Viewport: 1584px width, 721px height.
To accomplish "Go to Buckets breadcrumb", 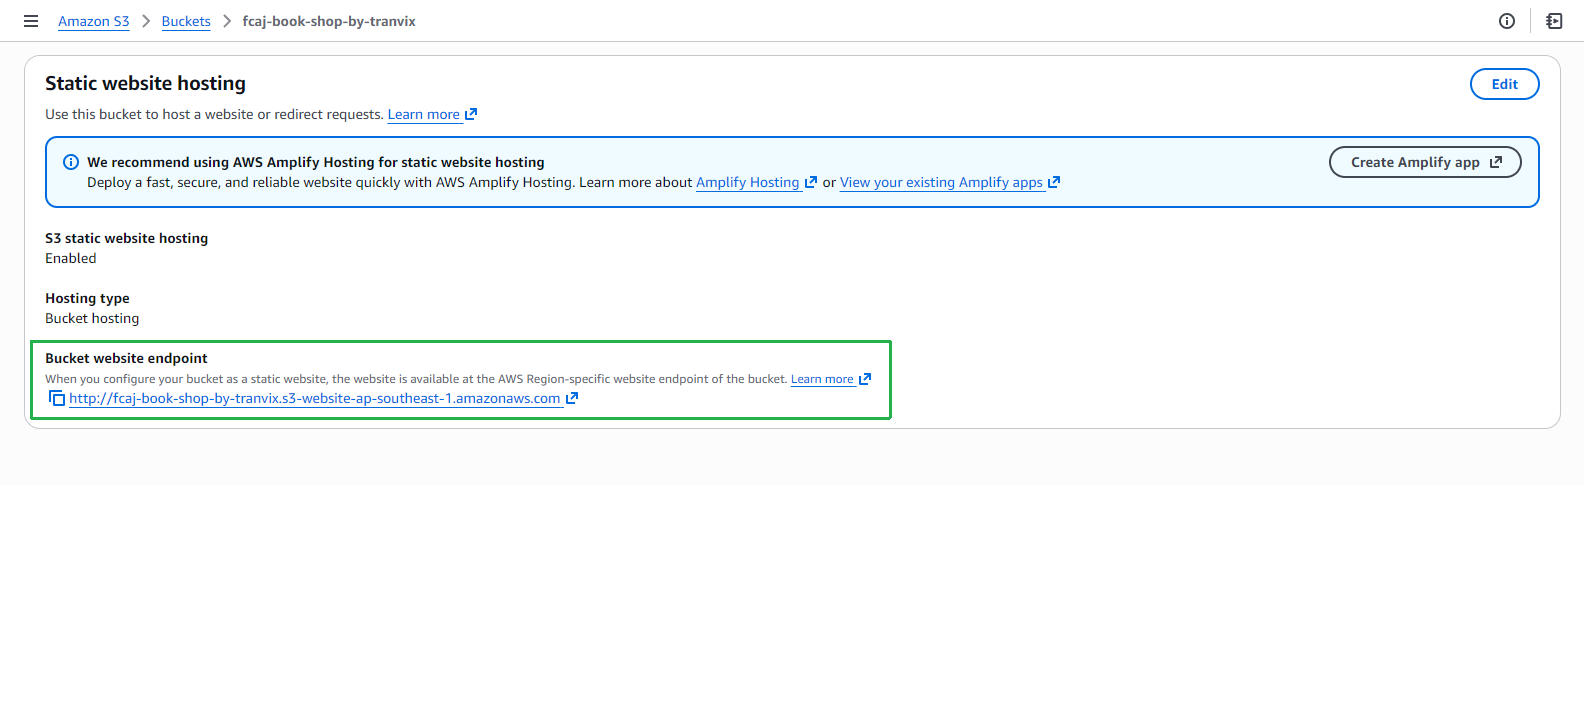I will click(x=186, y=21).
